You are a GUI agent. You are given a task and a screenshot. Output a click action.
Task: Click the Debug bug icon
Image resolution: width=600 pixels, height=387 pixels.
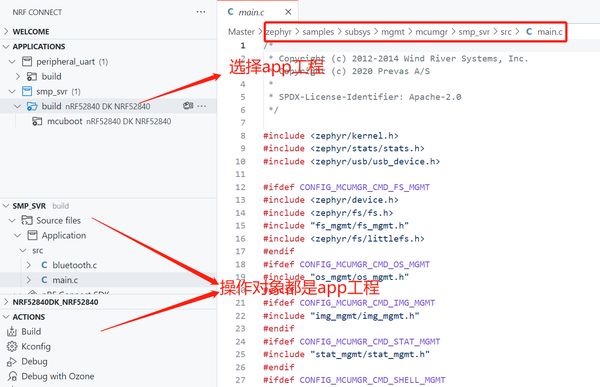click(12, 361)
